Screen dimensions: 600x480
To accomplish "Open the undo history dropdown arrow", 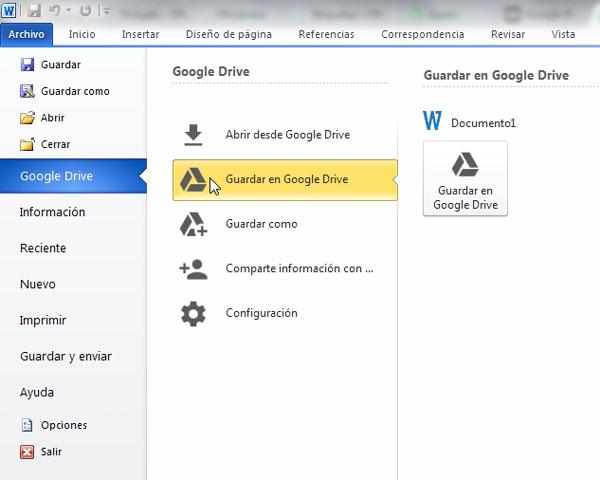I will [67, 11].
